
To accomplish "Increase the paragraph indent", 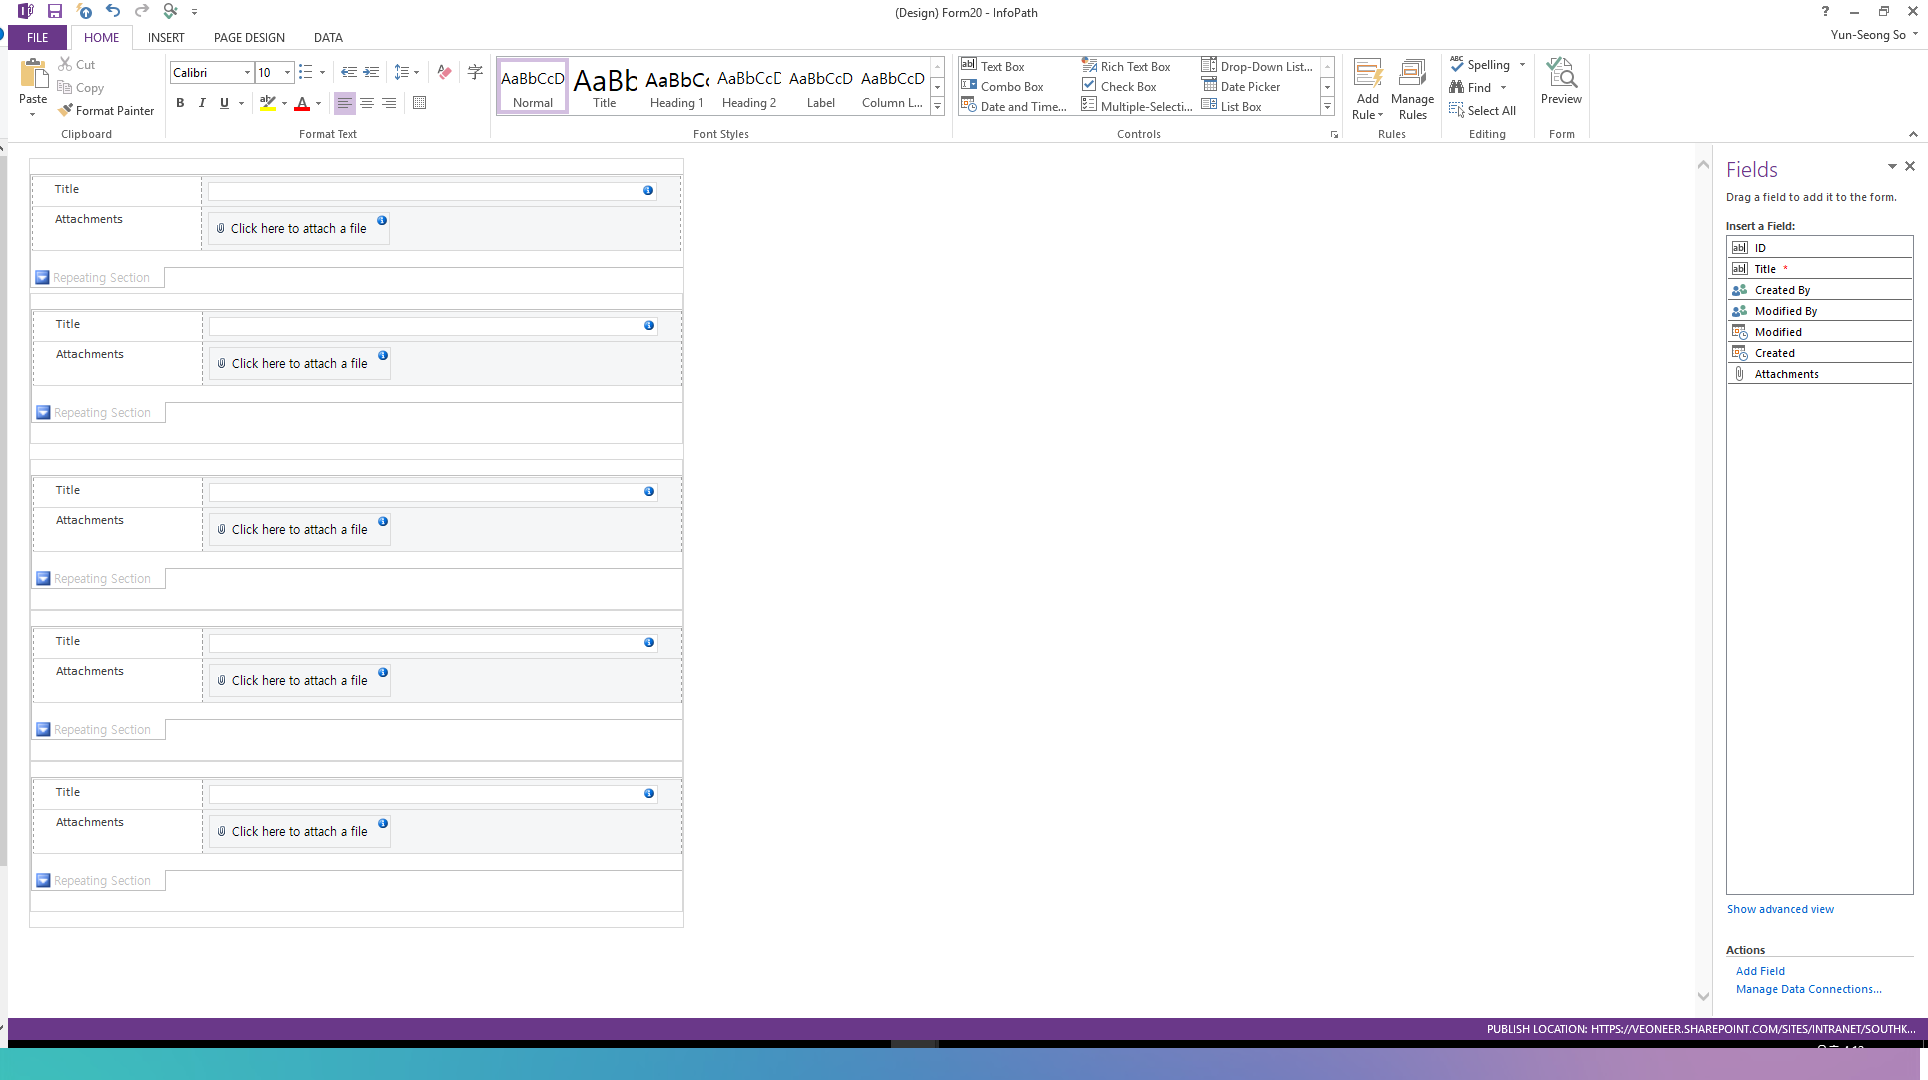I will pos(371,72).
